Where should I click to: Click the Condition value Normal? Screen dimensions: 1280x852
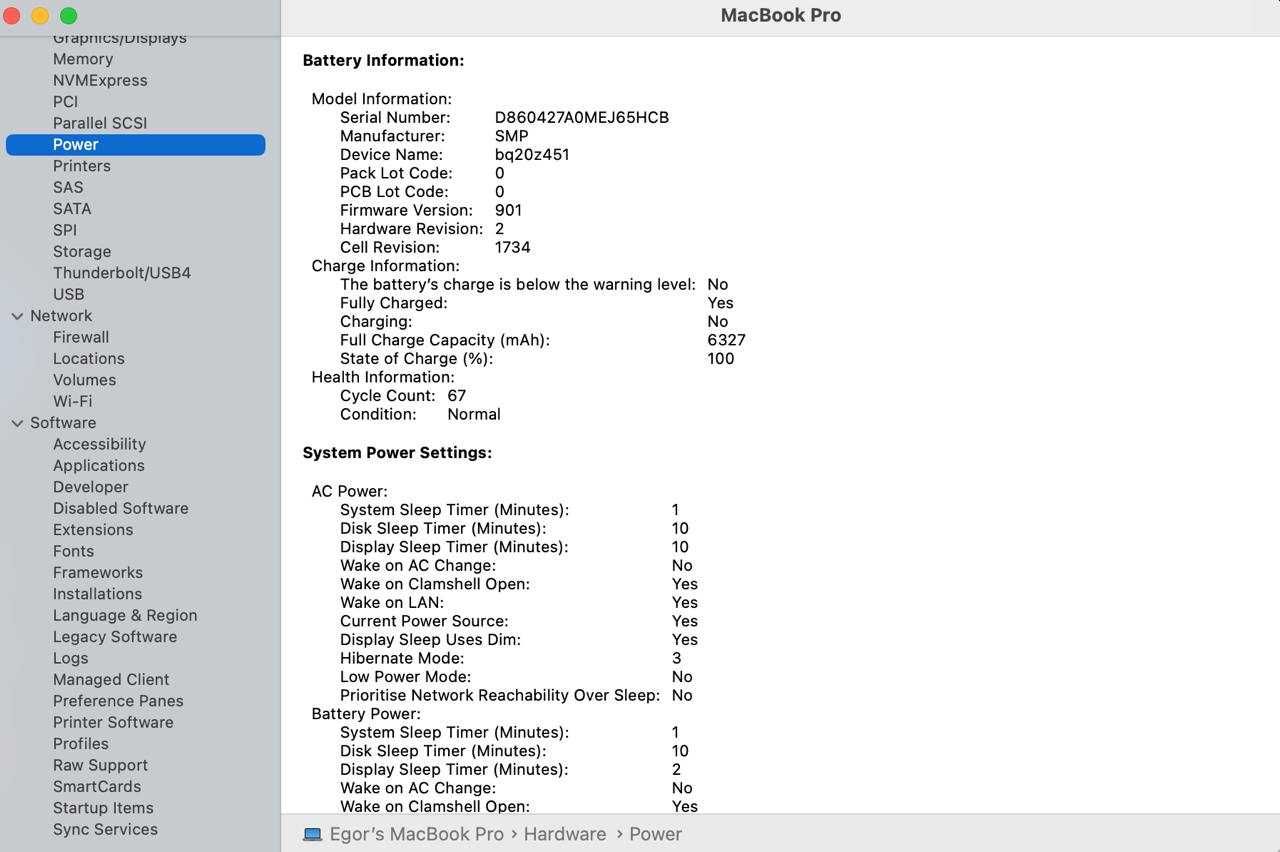point(474,414)
